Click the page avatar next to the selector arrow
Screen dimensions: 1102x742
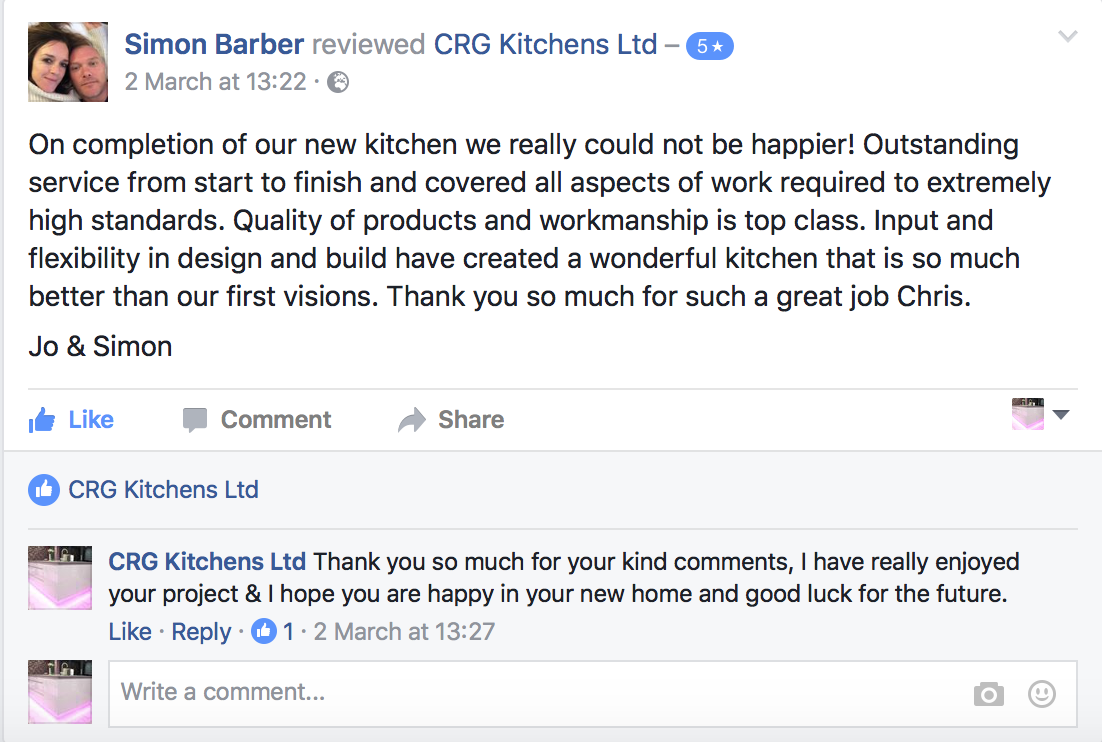[1028, 414]
